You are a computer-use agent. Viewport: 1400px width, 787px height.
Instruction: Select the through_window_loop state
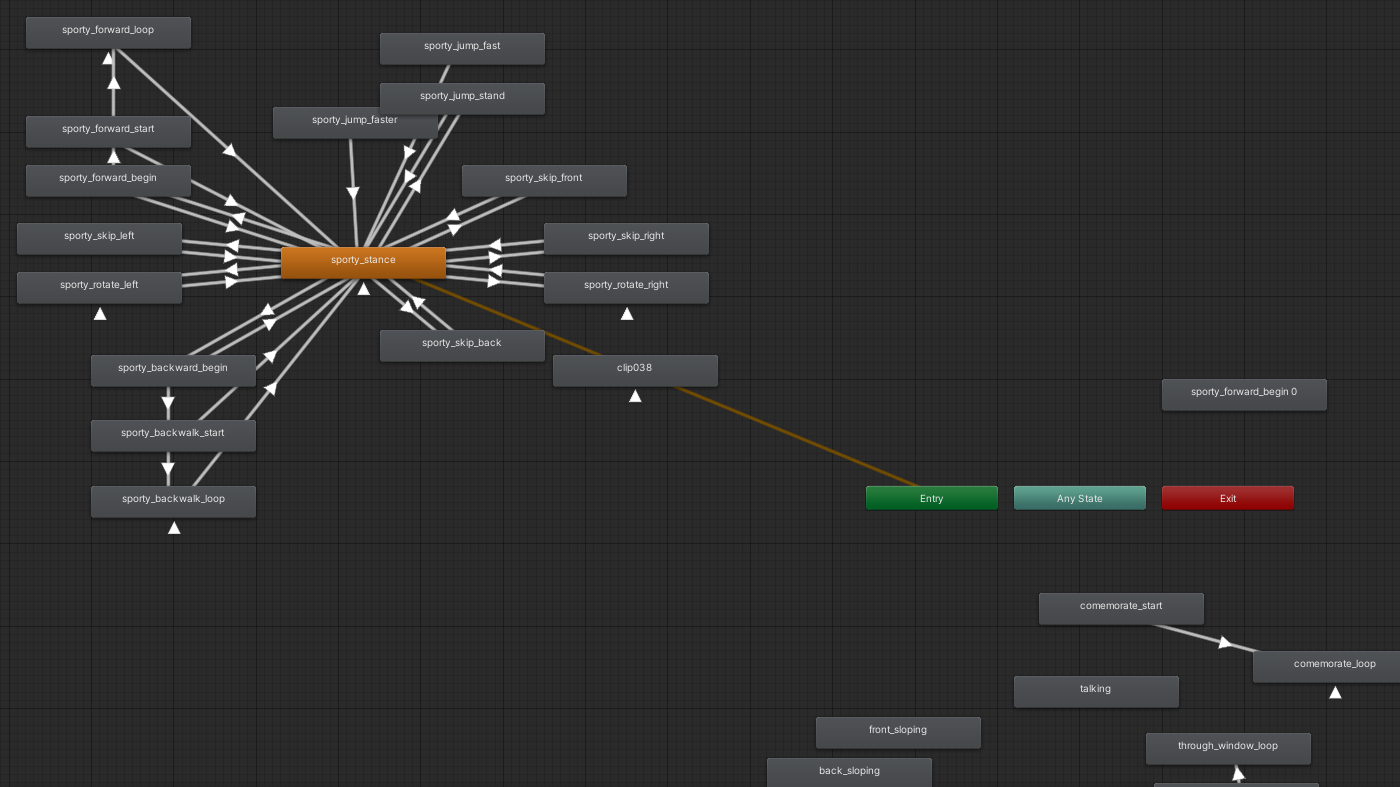[x=1228, y=748]
